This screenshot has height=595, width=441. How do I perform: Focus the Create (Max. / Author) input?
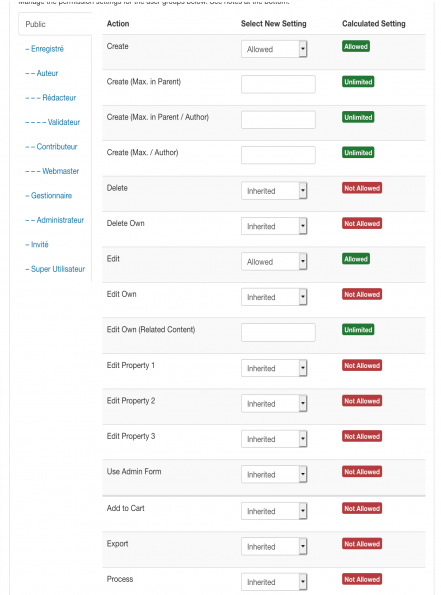pyautogui.click(x=278, y=155)
